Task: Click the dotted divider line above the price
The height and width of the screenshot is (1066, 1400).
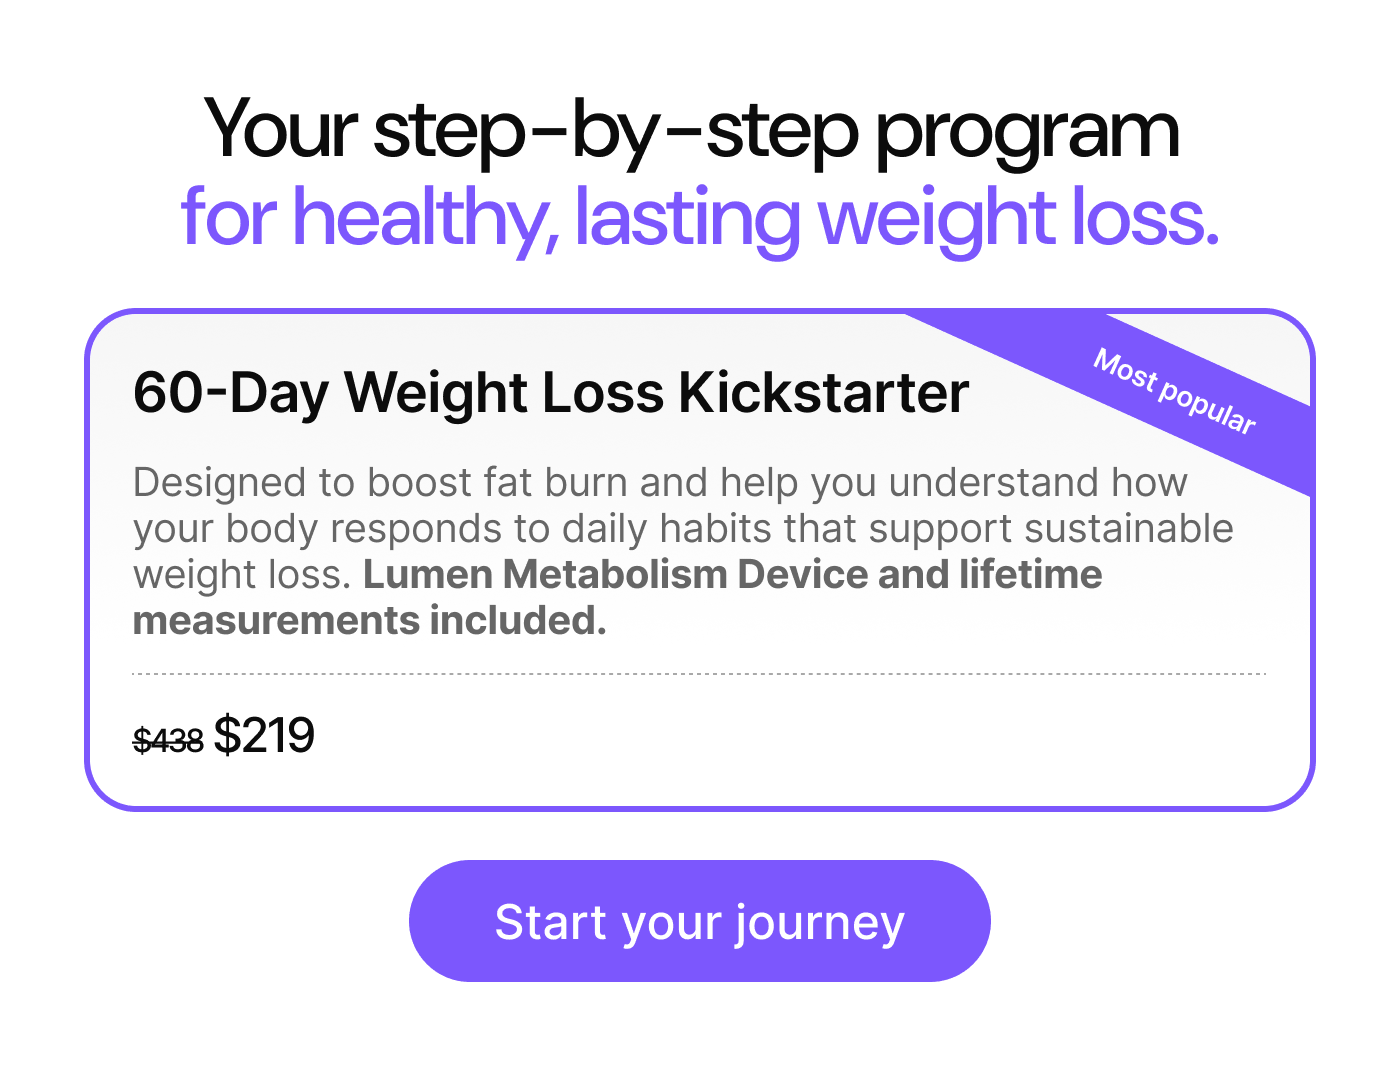Action: click(x=699, y=674)
